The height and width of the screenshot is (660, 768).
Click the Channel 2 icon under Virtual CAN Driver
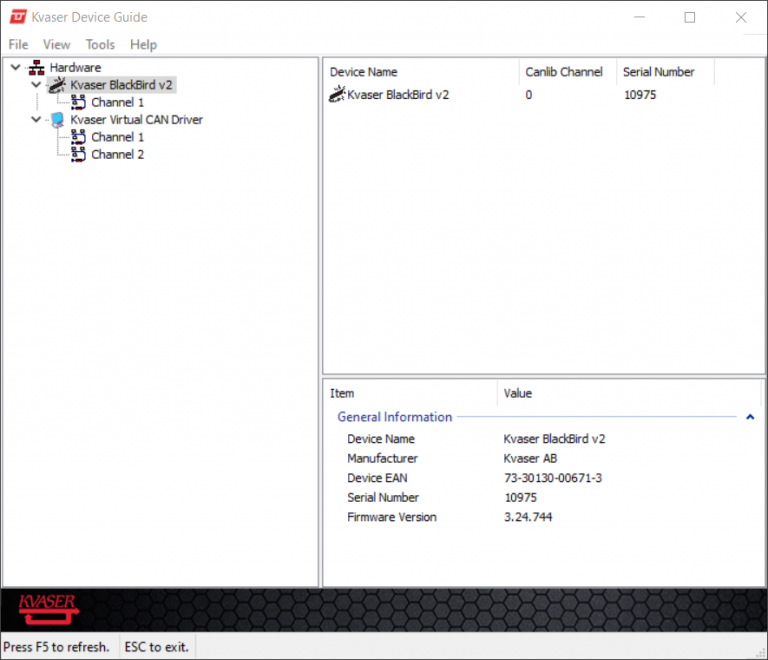tap(78, 154)
